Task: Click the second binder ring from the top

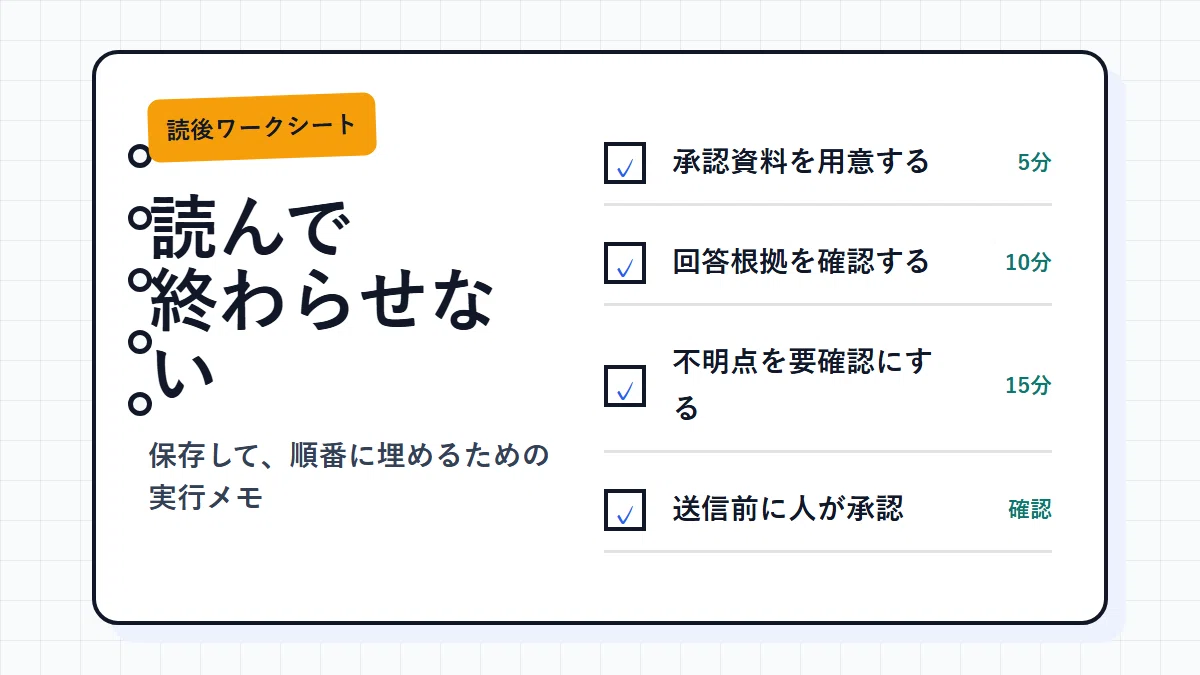Action: [140, 217]
